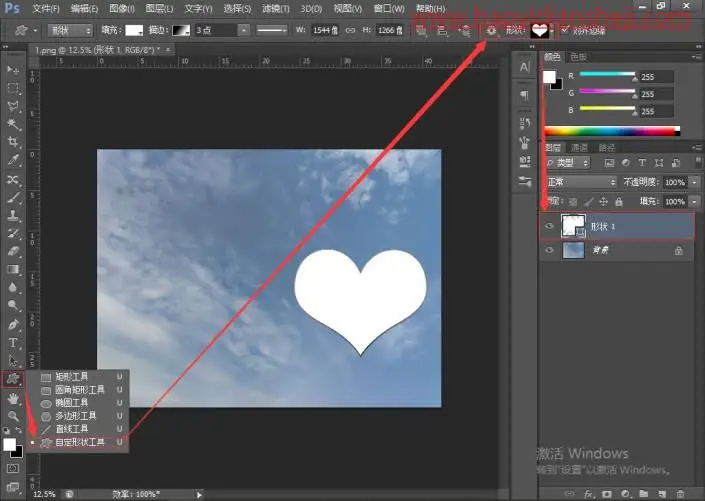Screen dimensions: 705x501
Task: Select the Gradient tool
Action: click(x=13, y=269)
